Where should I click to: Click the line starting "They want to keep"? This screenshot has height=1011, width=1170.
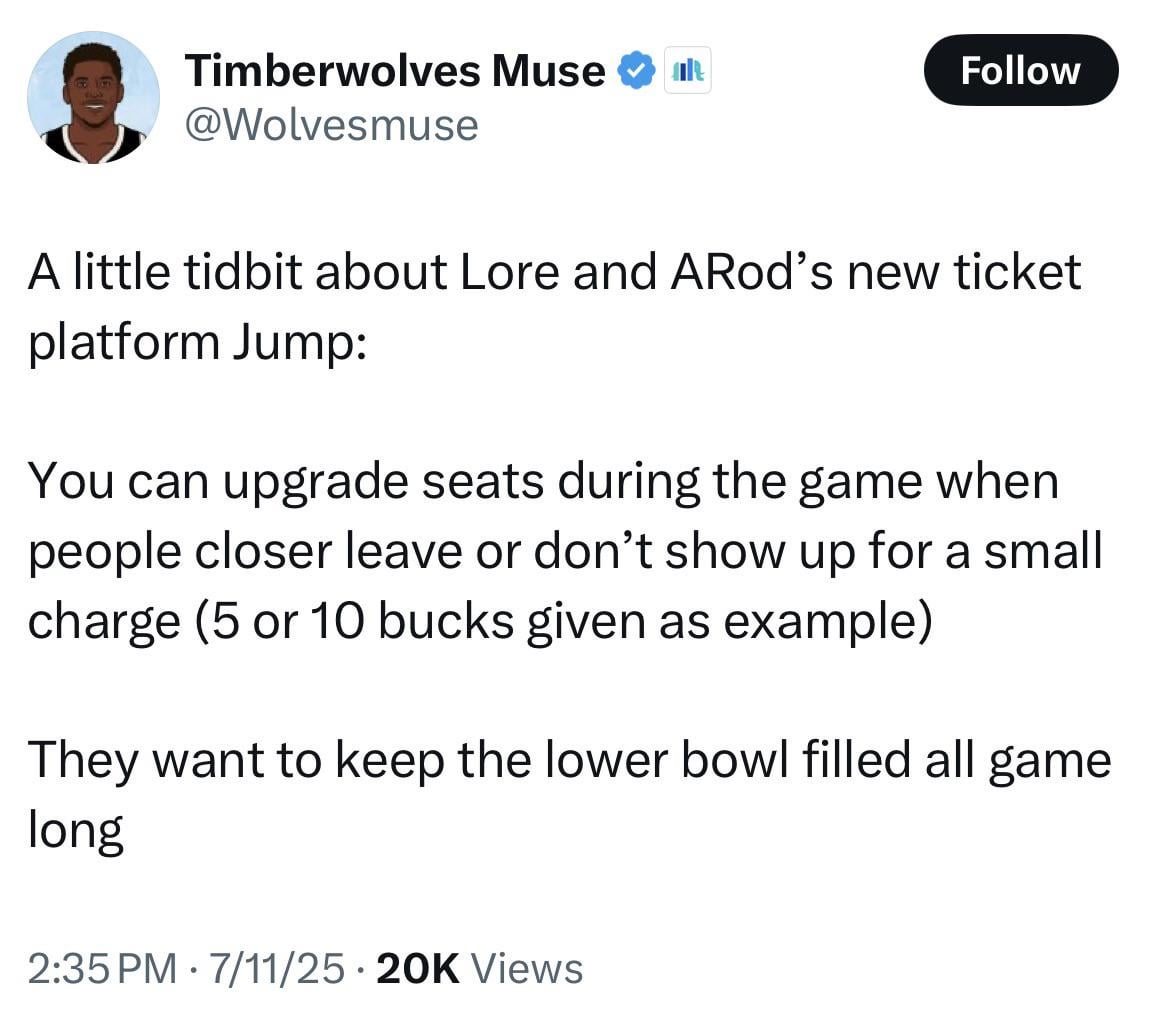[568, 760]
